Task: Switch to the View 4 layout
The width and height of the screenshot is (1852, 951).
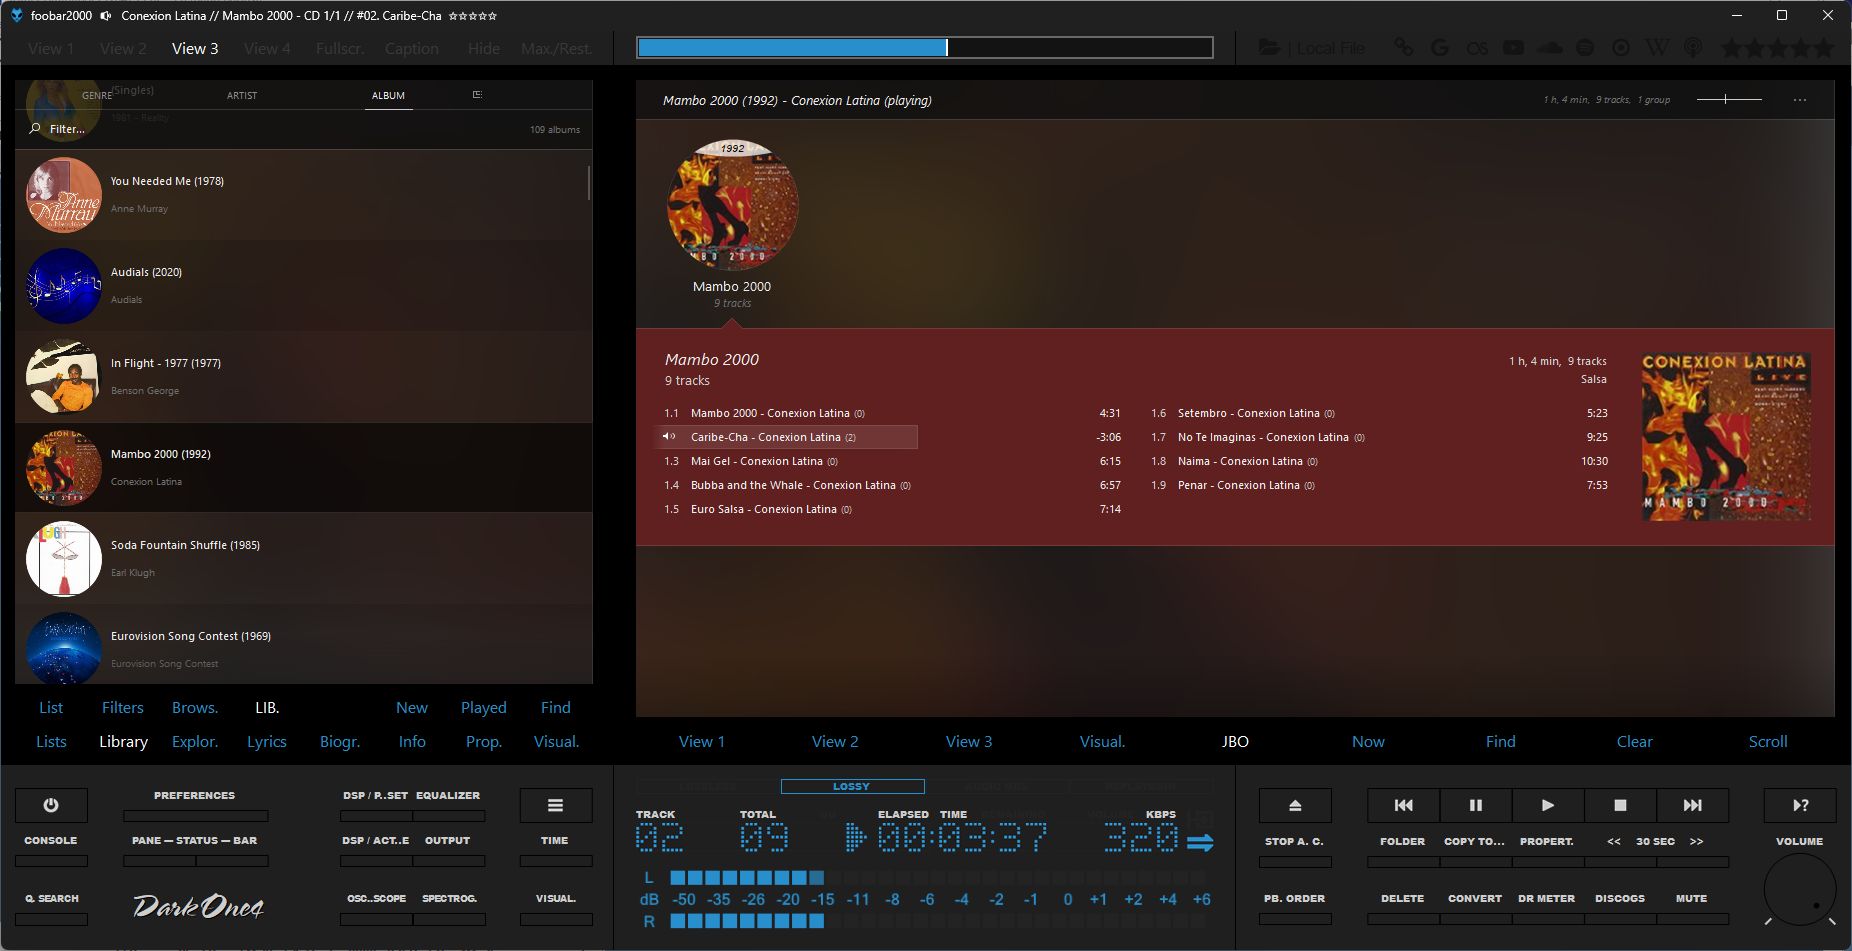Action: (267, 48)
